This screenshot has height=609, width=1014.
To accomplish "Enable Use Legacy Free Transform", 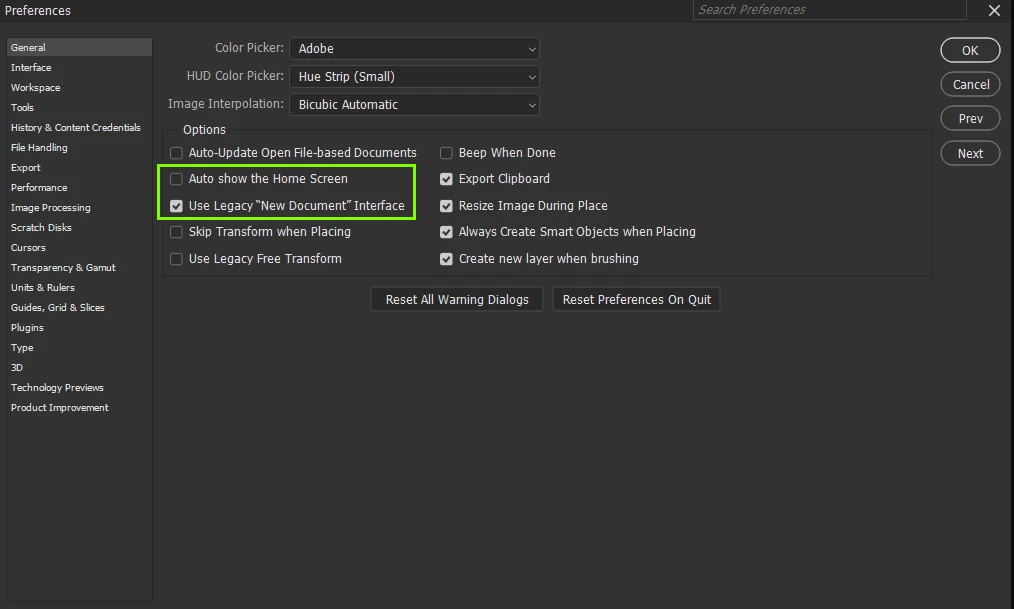I will 176,259.
